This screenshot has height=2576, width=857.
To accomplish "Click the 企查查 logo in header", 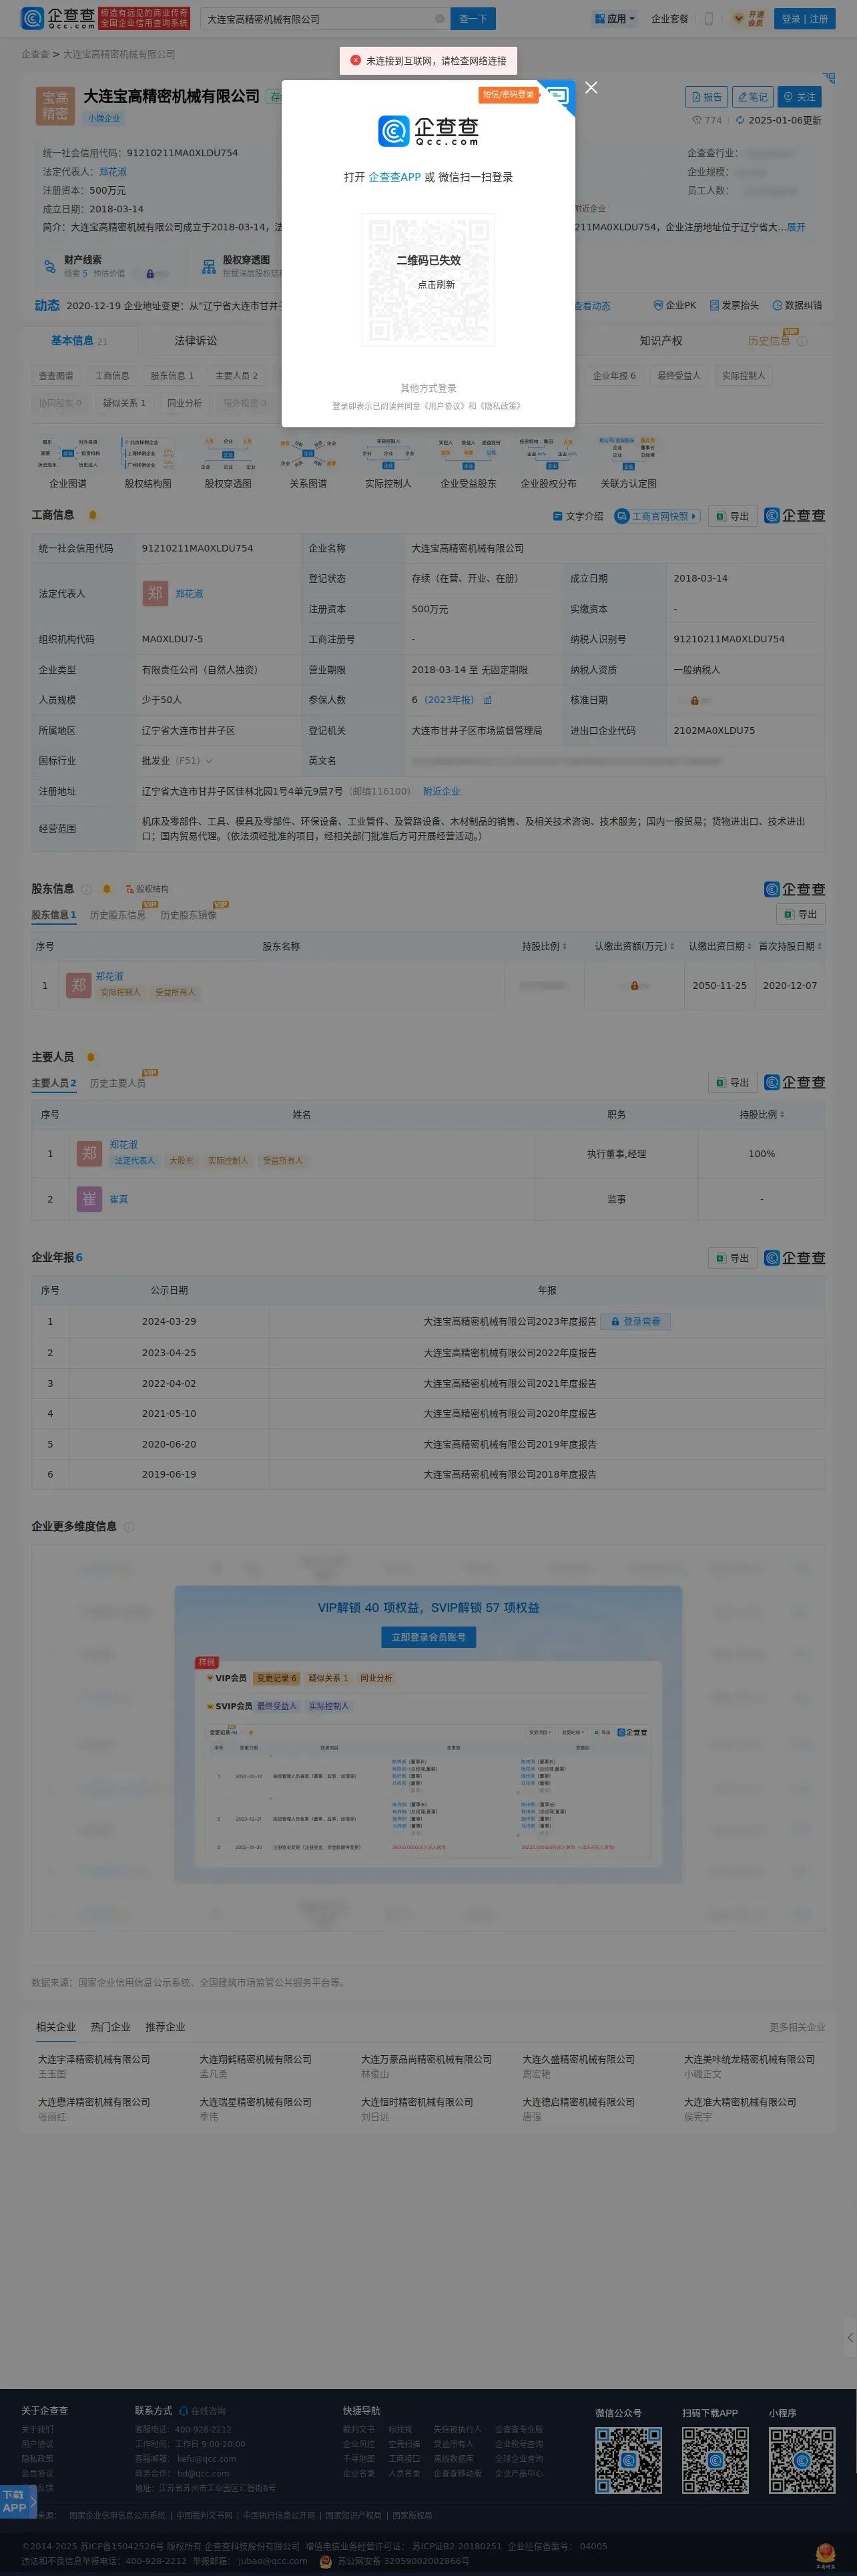I will [58, 19].
